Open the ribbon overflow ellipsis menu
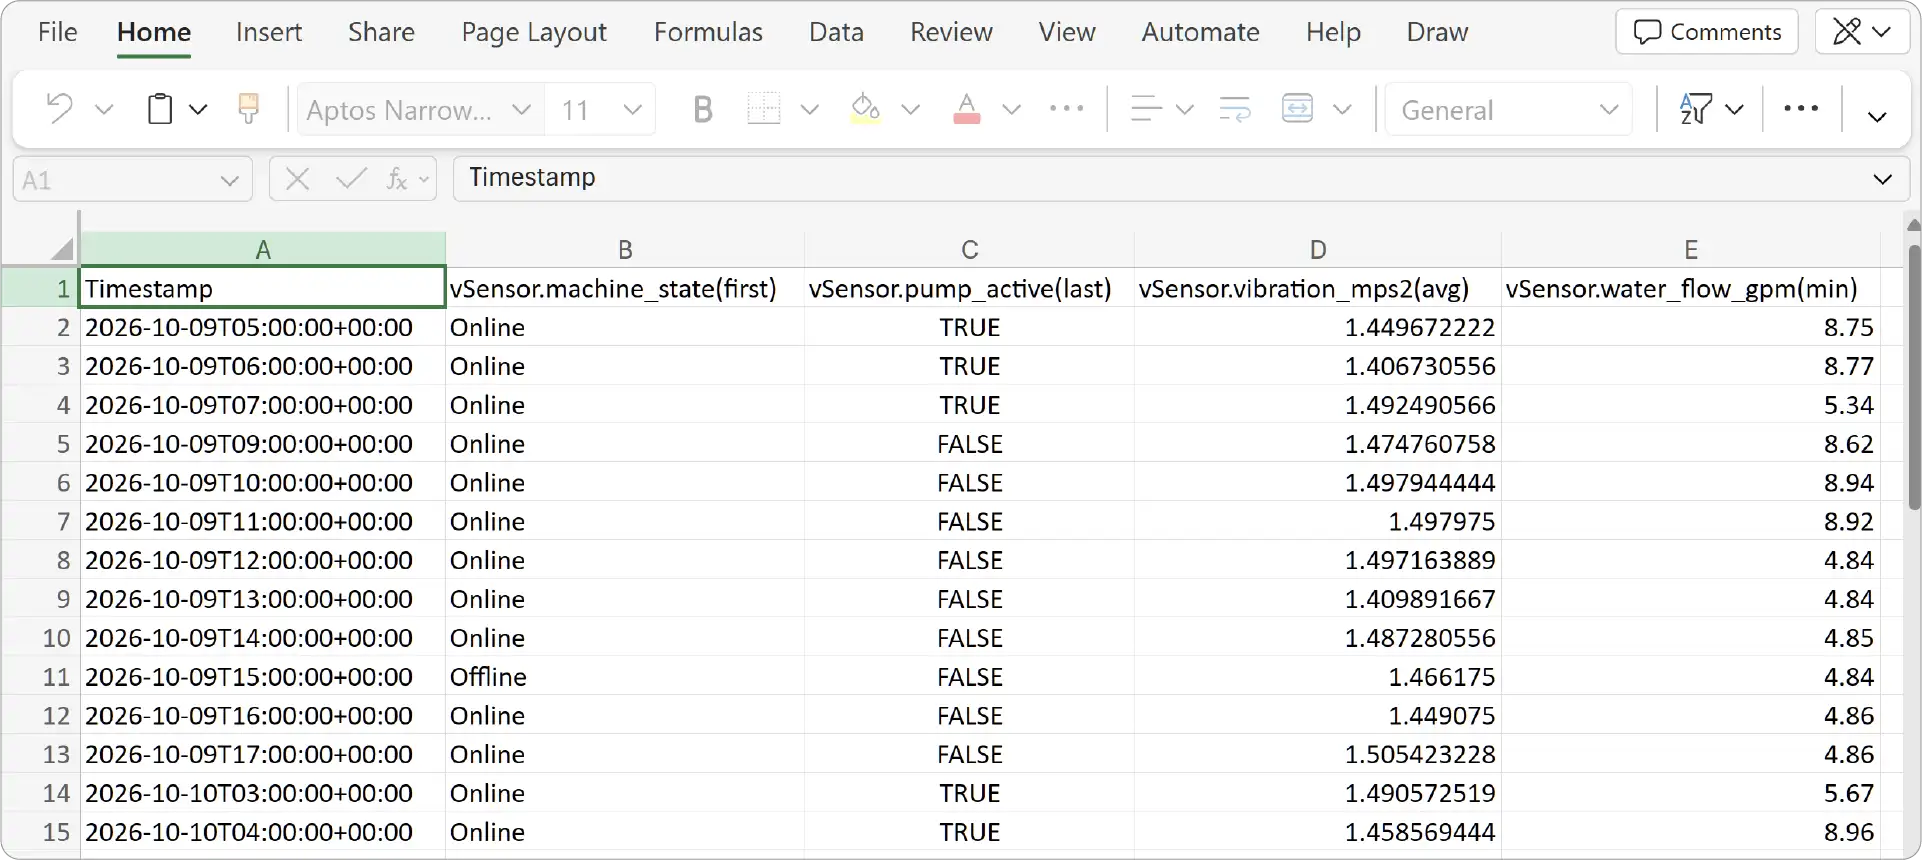Image resolution: width=1922 pixels, height=860 pixels. point(1801,109)
